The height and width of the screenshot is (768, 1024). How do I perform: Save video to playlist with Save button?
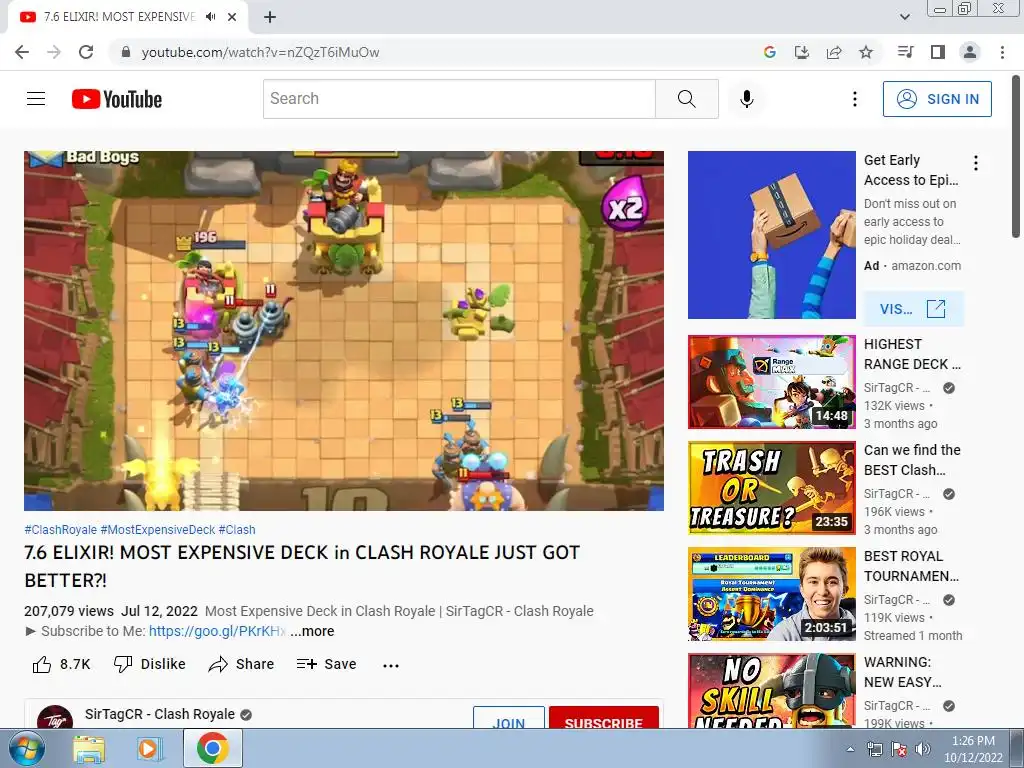point(326,664)
